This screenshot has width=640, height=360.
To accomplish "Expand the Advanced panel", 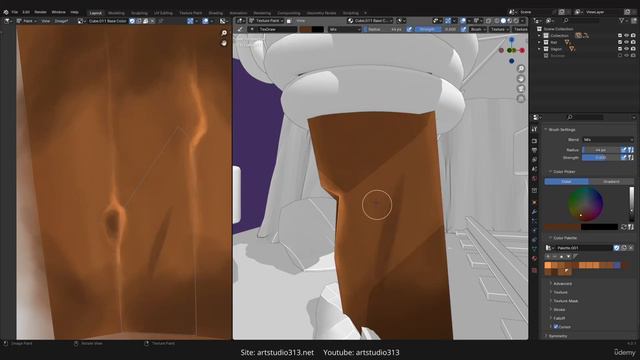I will point(562,284).
